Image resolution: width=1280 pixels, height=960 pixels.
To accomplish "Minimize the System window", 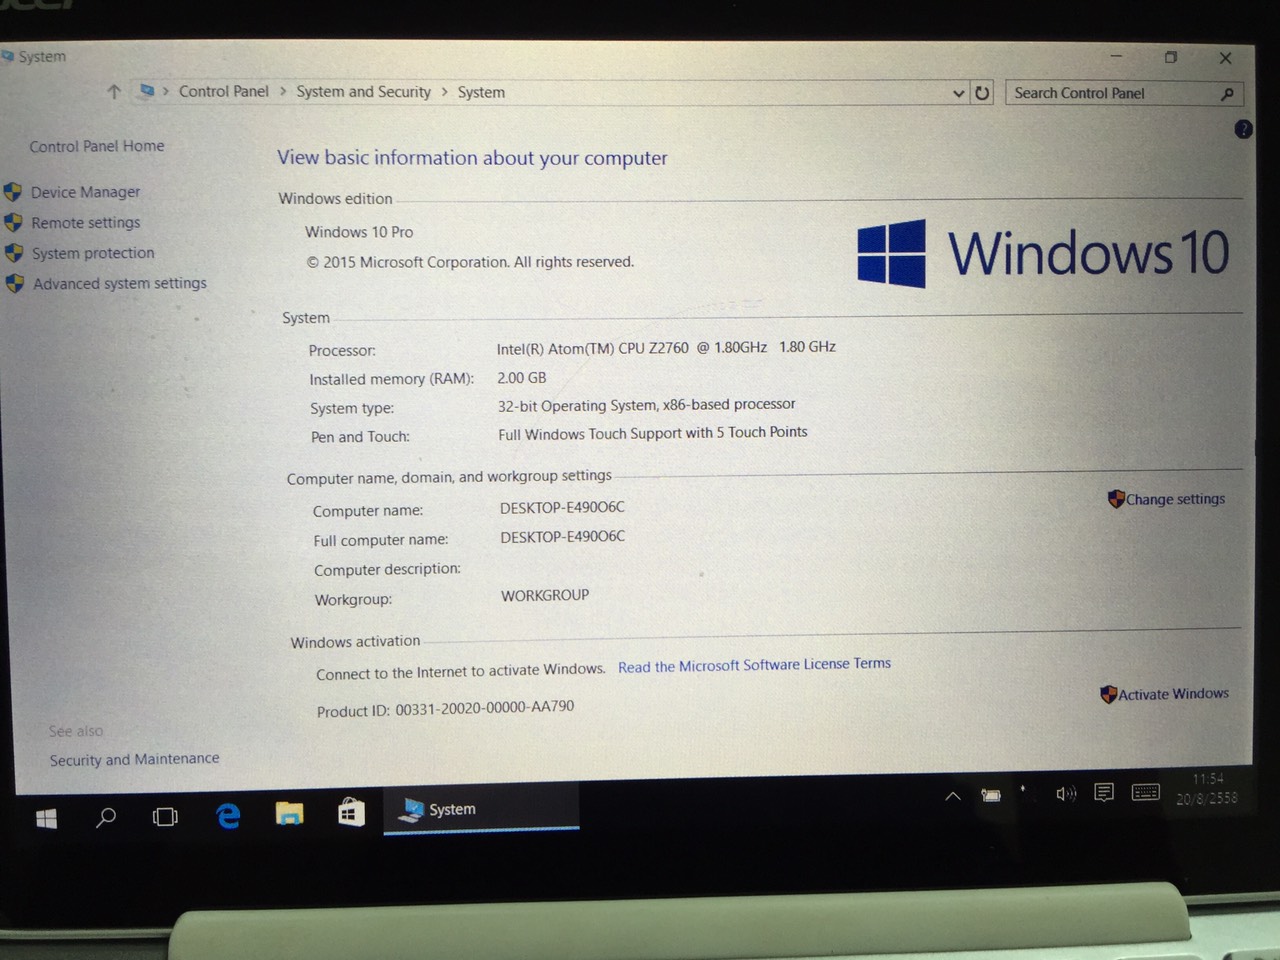I will pos(1116,57).
